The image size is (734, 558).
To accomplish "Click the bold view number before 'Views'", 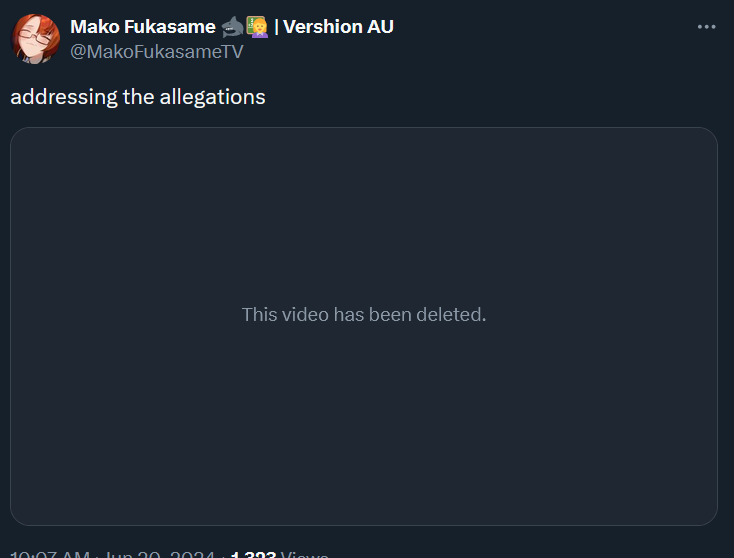I will (253, 554).
